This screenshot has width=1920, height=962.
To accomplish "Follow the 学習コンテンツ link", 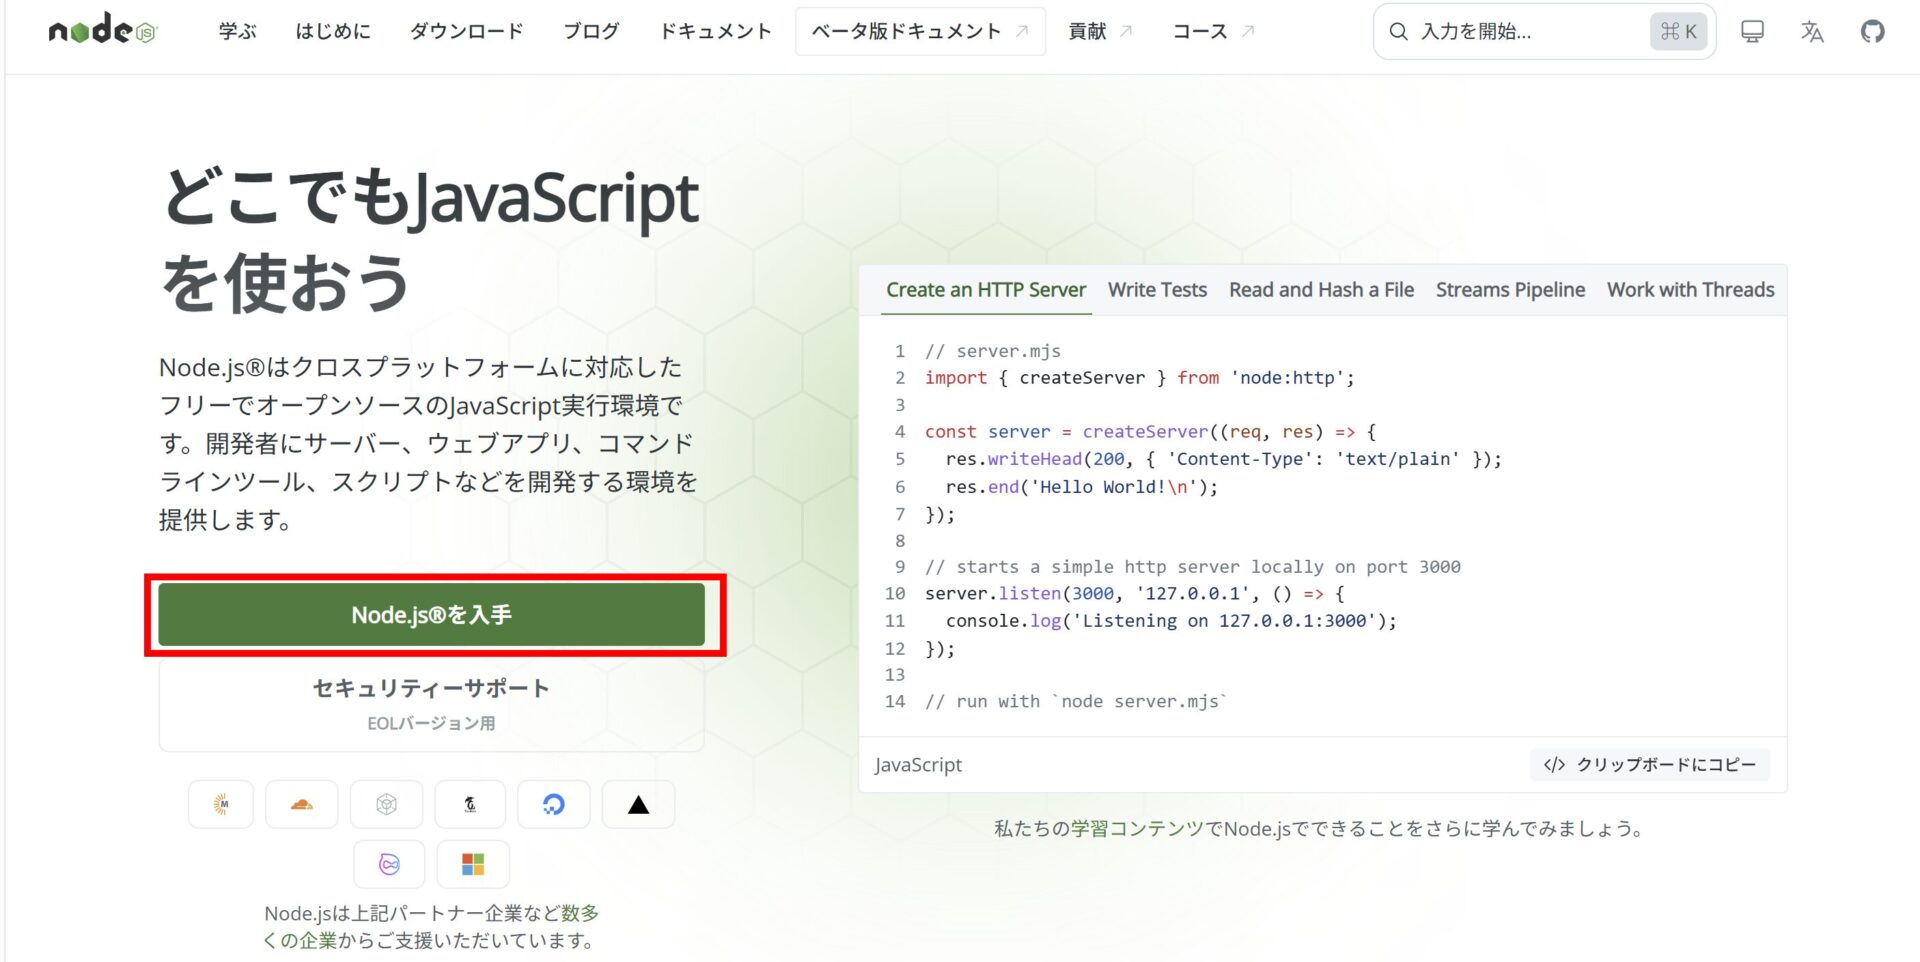I will [x=1137, y=829].
